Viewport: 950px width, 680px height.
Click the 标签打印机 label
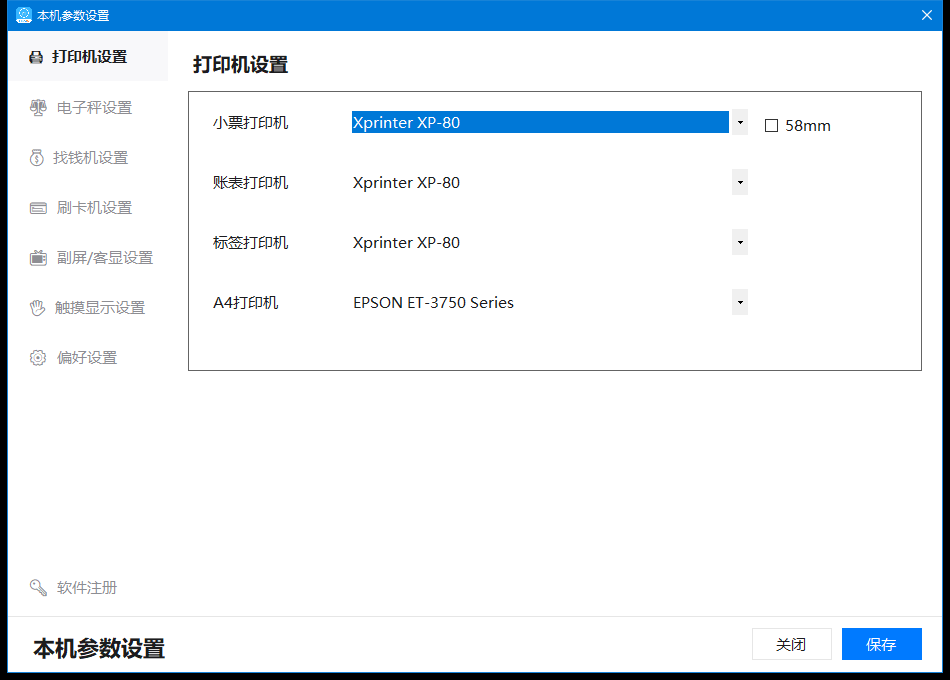pos(250,242)
